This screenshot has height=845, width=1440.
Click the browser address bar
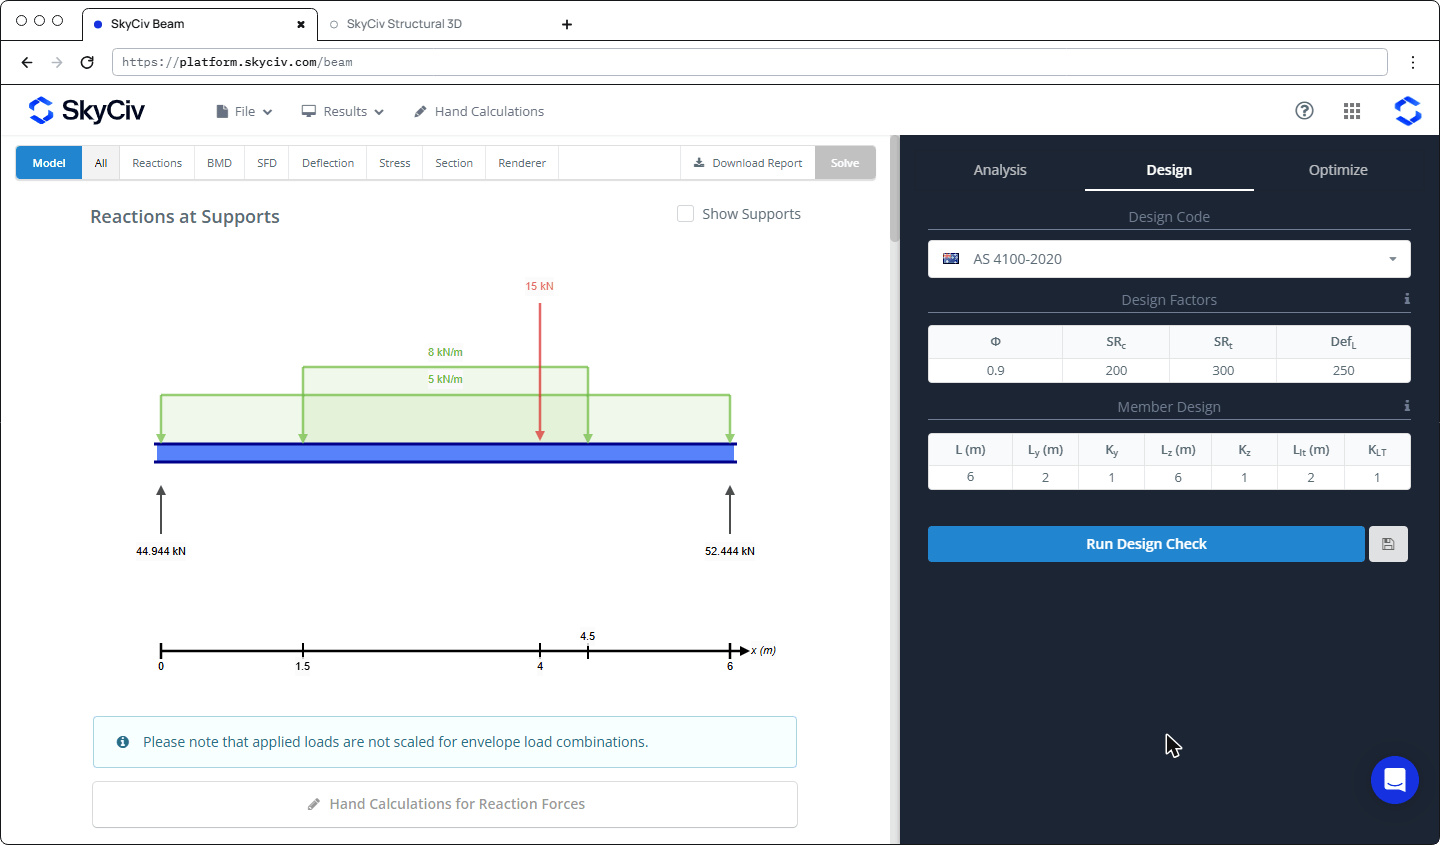(749, 62)
